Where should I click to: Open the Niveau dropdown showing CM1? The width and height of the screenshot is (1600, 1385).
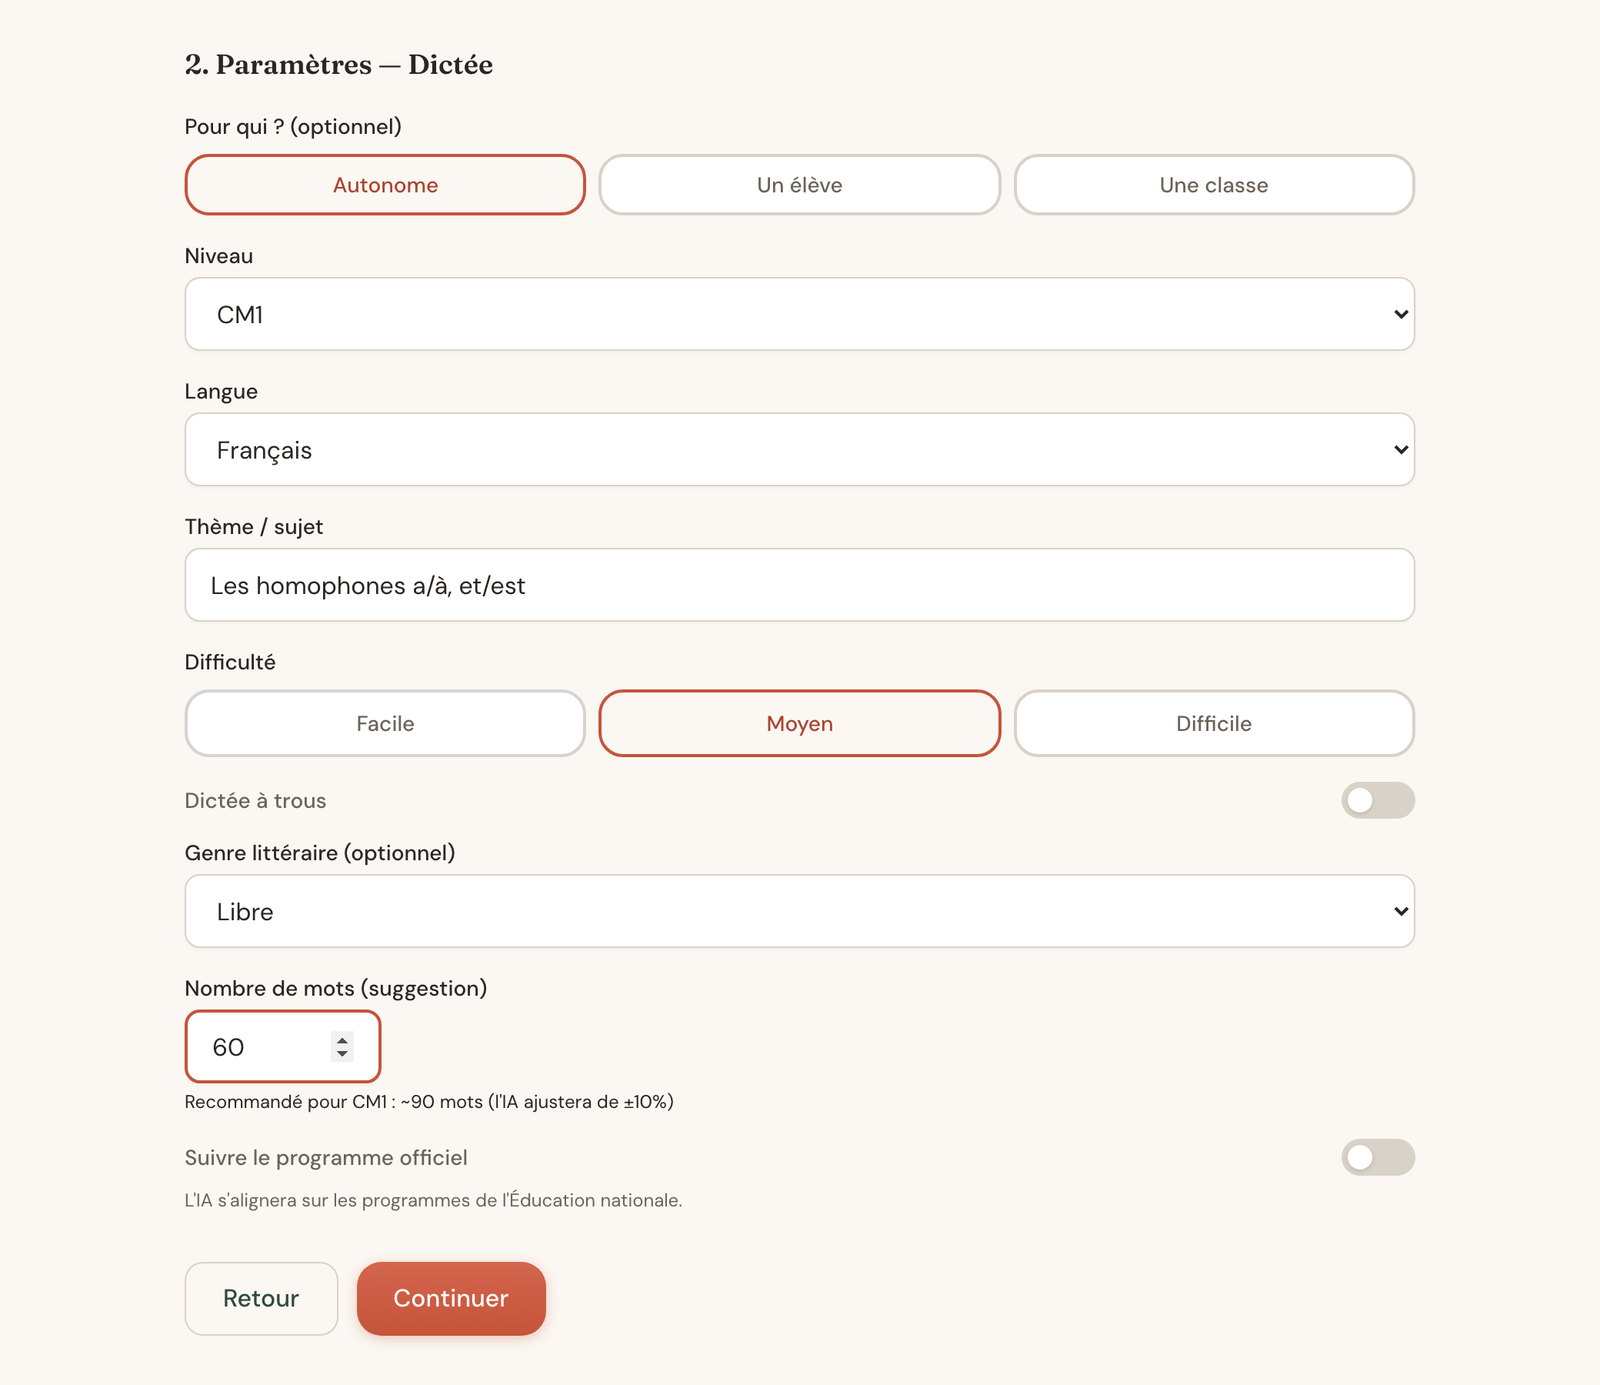point(799,314)
